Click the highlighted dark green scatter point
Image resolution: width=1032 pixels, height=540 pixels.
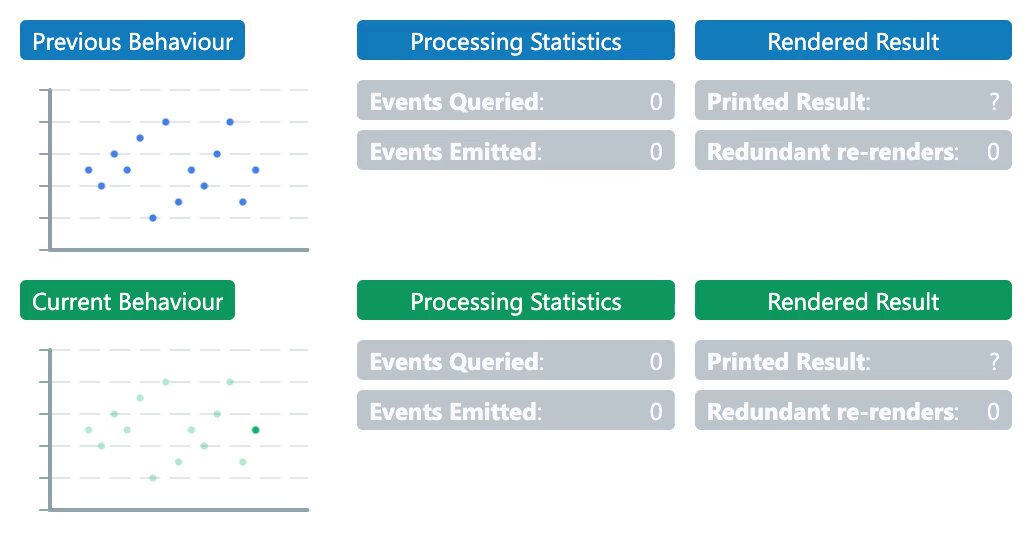(255, 430)
